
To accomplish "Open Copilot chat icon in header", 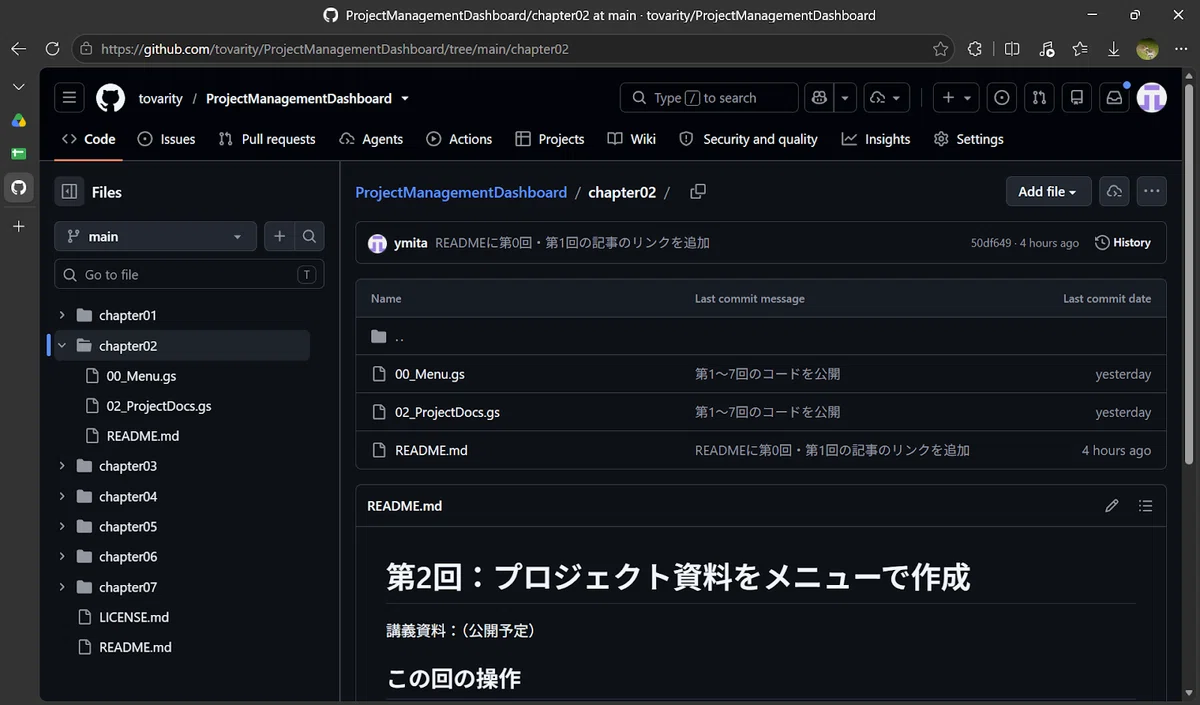I will point(820,98).
